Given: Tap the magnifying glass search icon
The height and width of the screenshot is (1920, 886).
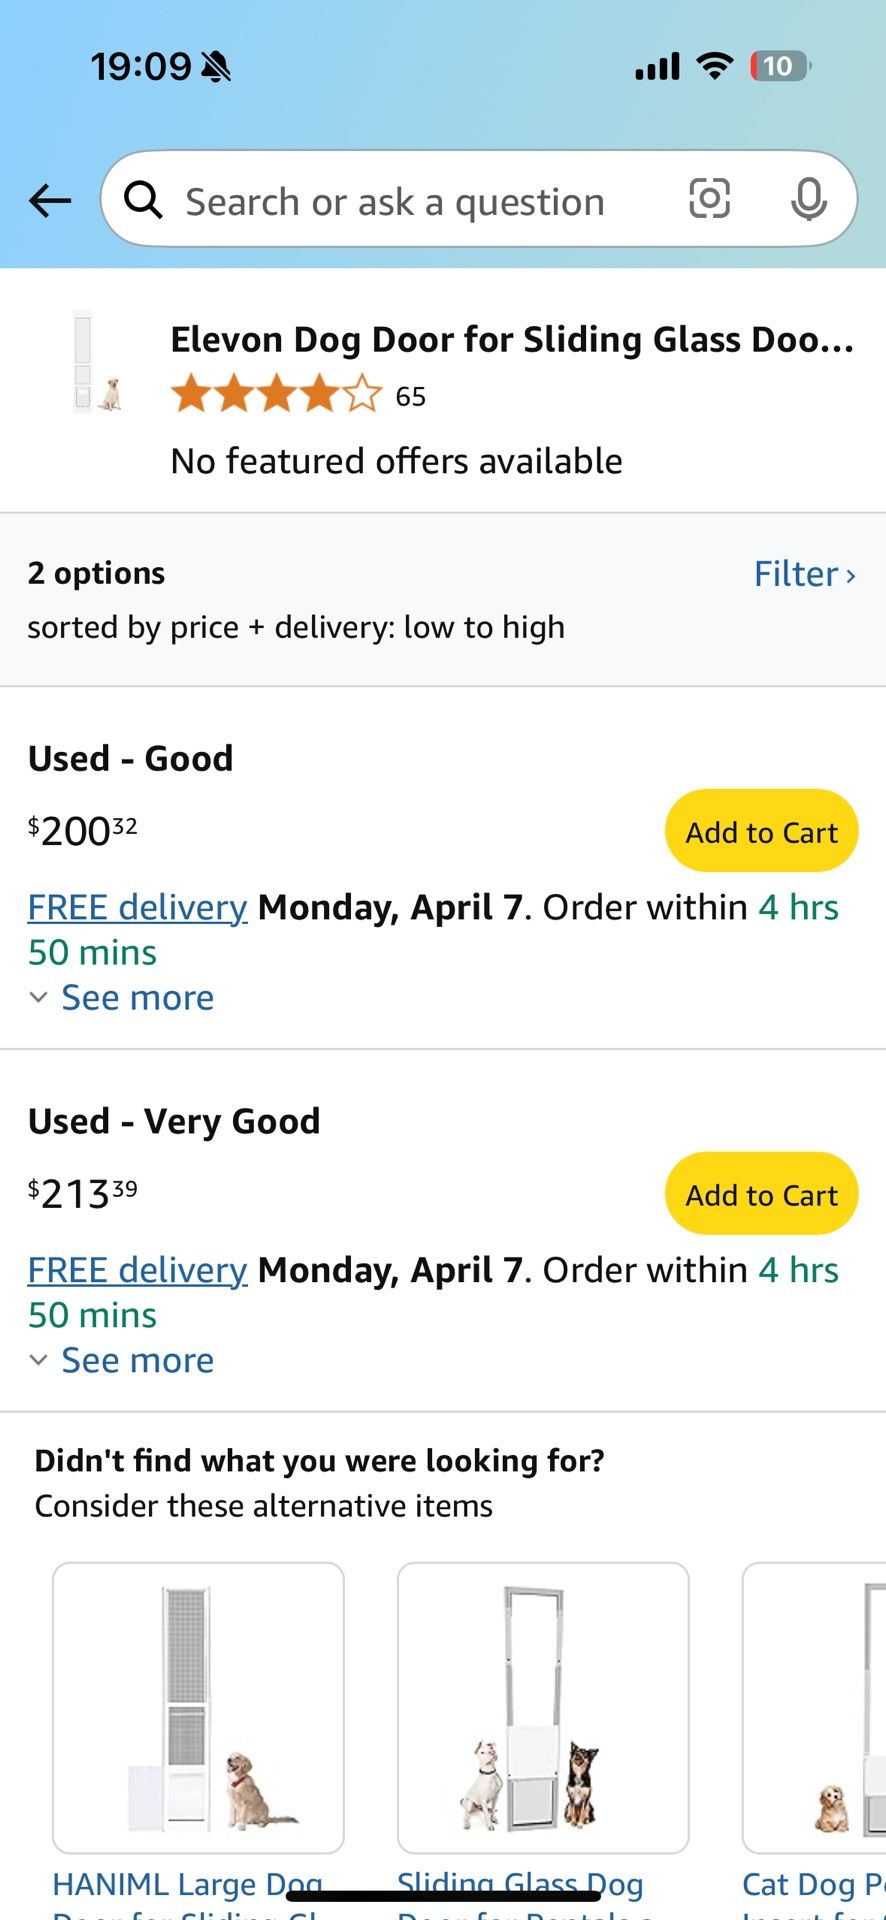Looking at the screenshot, I should click(144, 201).
